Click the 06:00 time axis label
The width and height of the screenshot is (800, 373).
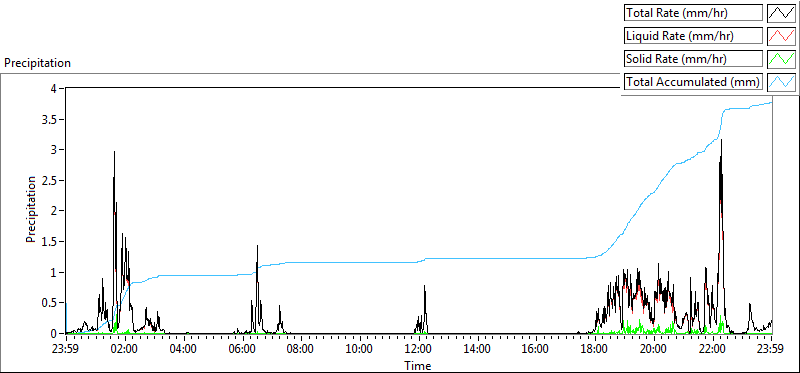pyautogui.click(x=242, y=350)
